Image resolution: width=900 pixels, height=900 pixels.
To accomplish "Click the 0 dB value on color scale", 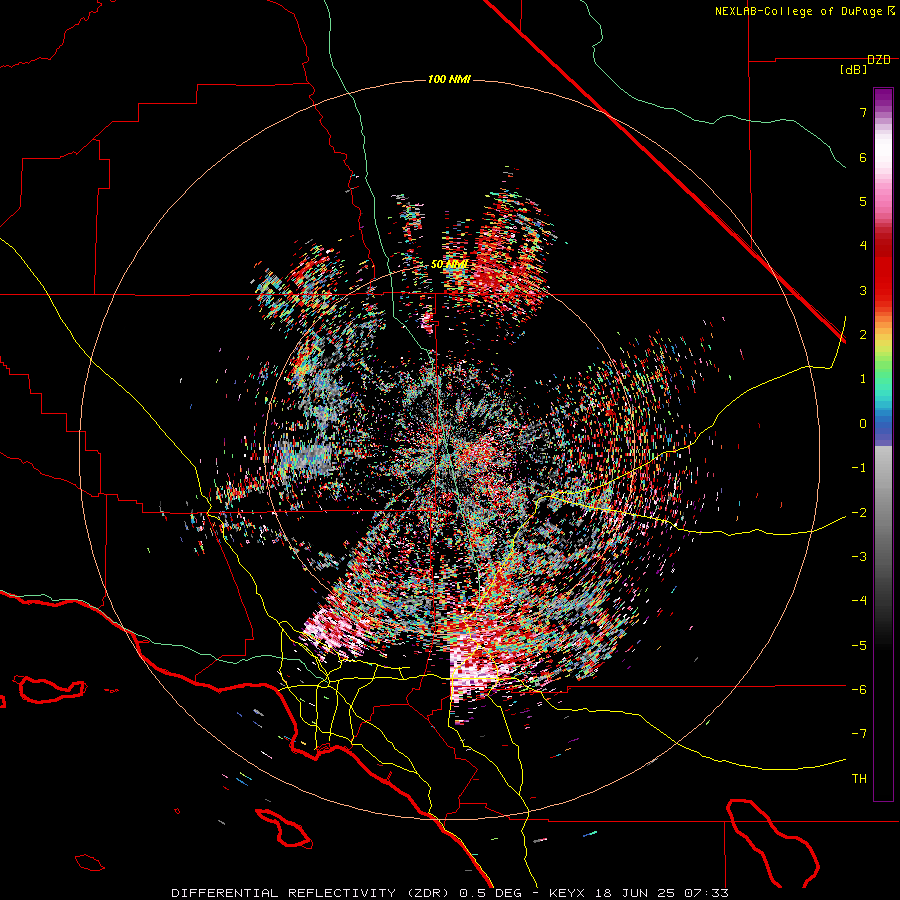I will tap(863, 424).
